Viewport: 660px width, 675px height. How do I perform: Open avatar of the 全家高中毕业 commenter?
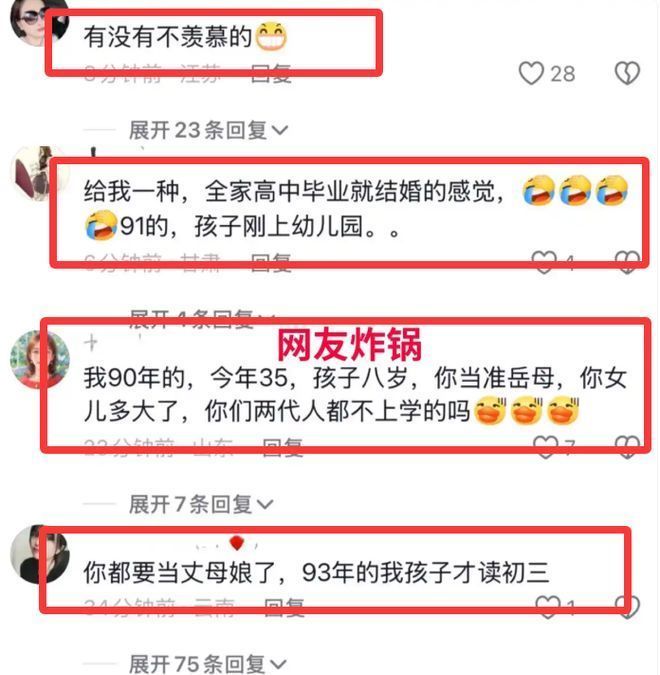pyautogui.click(x=40, y=174)
